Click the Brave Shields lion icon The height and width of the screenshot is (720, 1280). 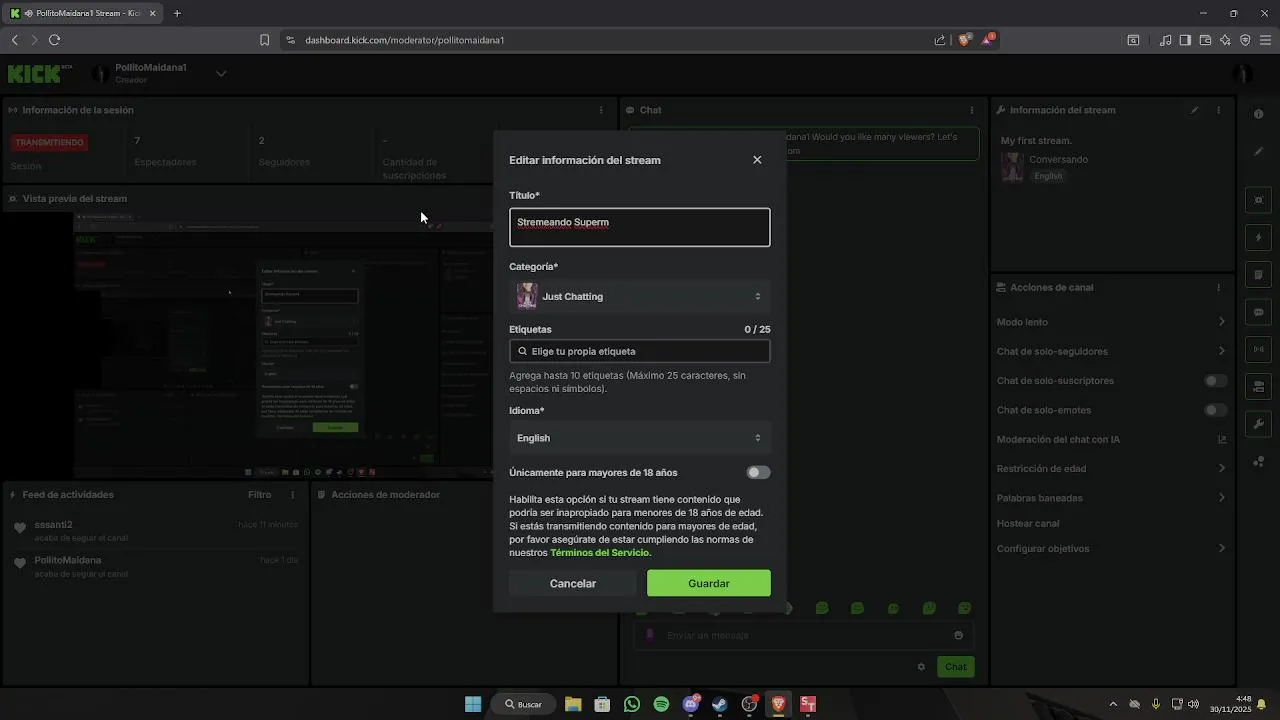click(x=965, y=40)
